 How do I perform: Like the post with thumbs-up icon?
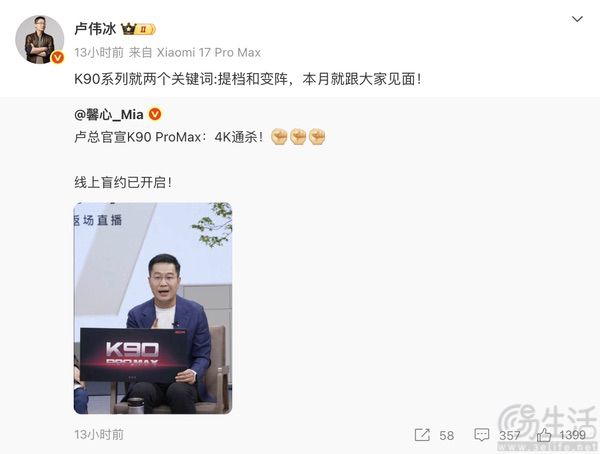(x=544, y=435)
